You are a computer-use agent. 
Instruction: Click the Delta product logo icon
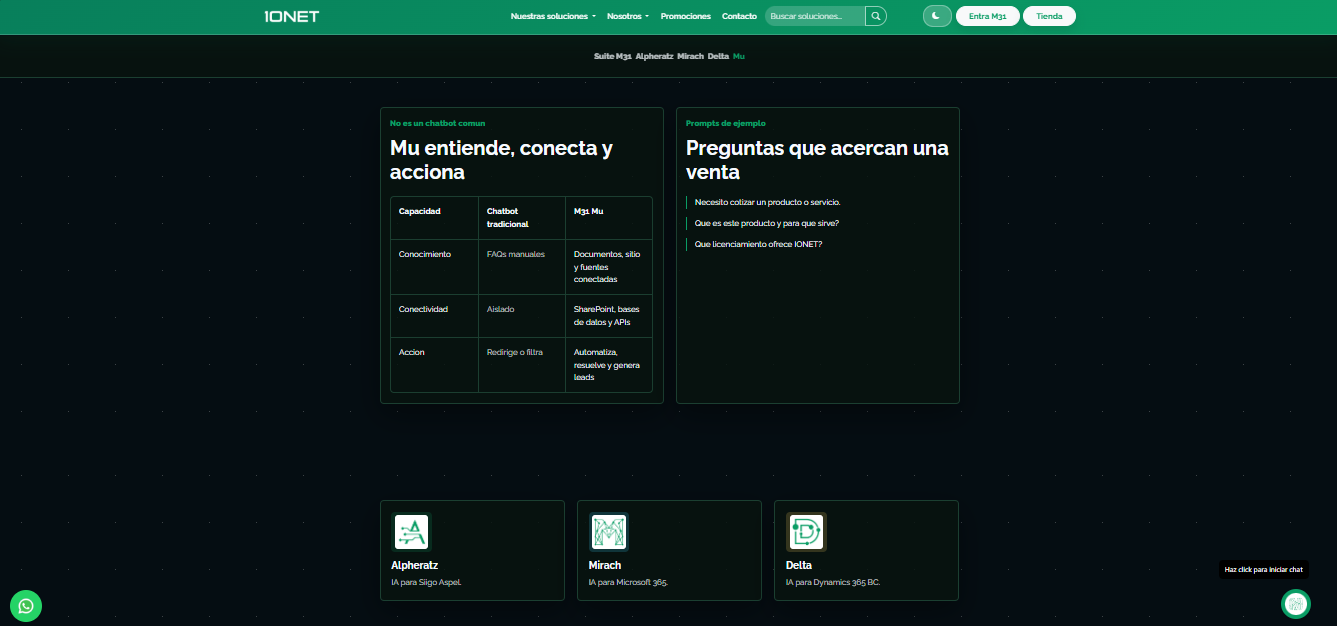tap(805, 532)
